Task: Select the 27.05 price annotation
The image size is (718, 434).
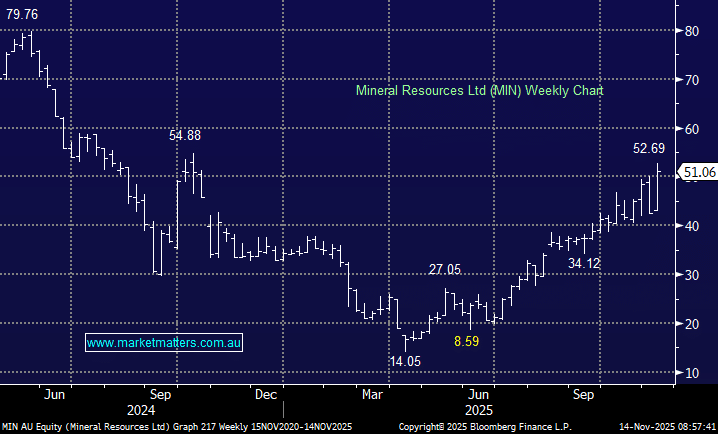Action: pyautogui.click(x=445, y=270)
